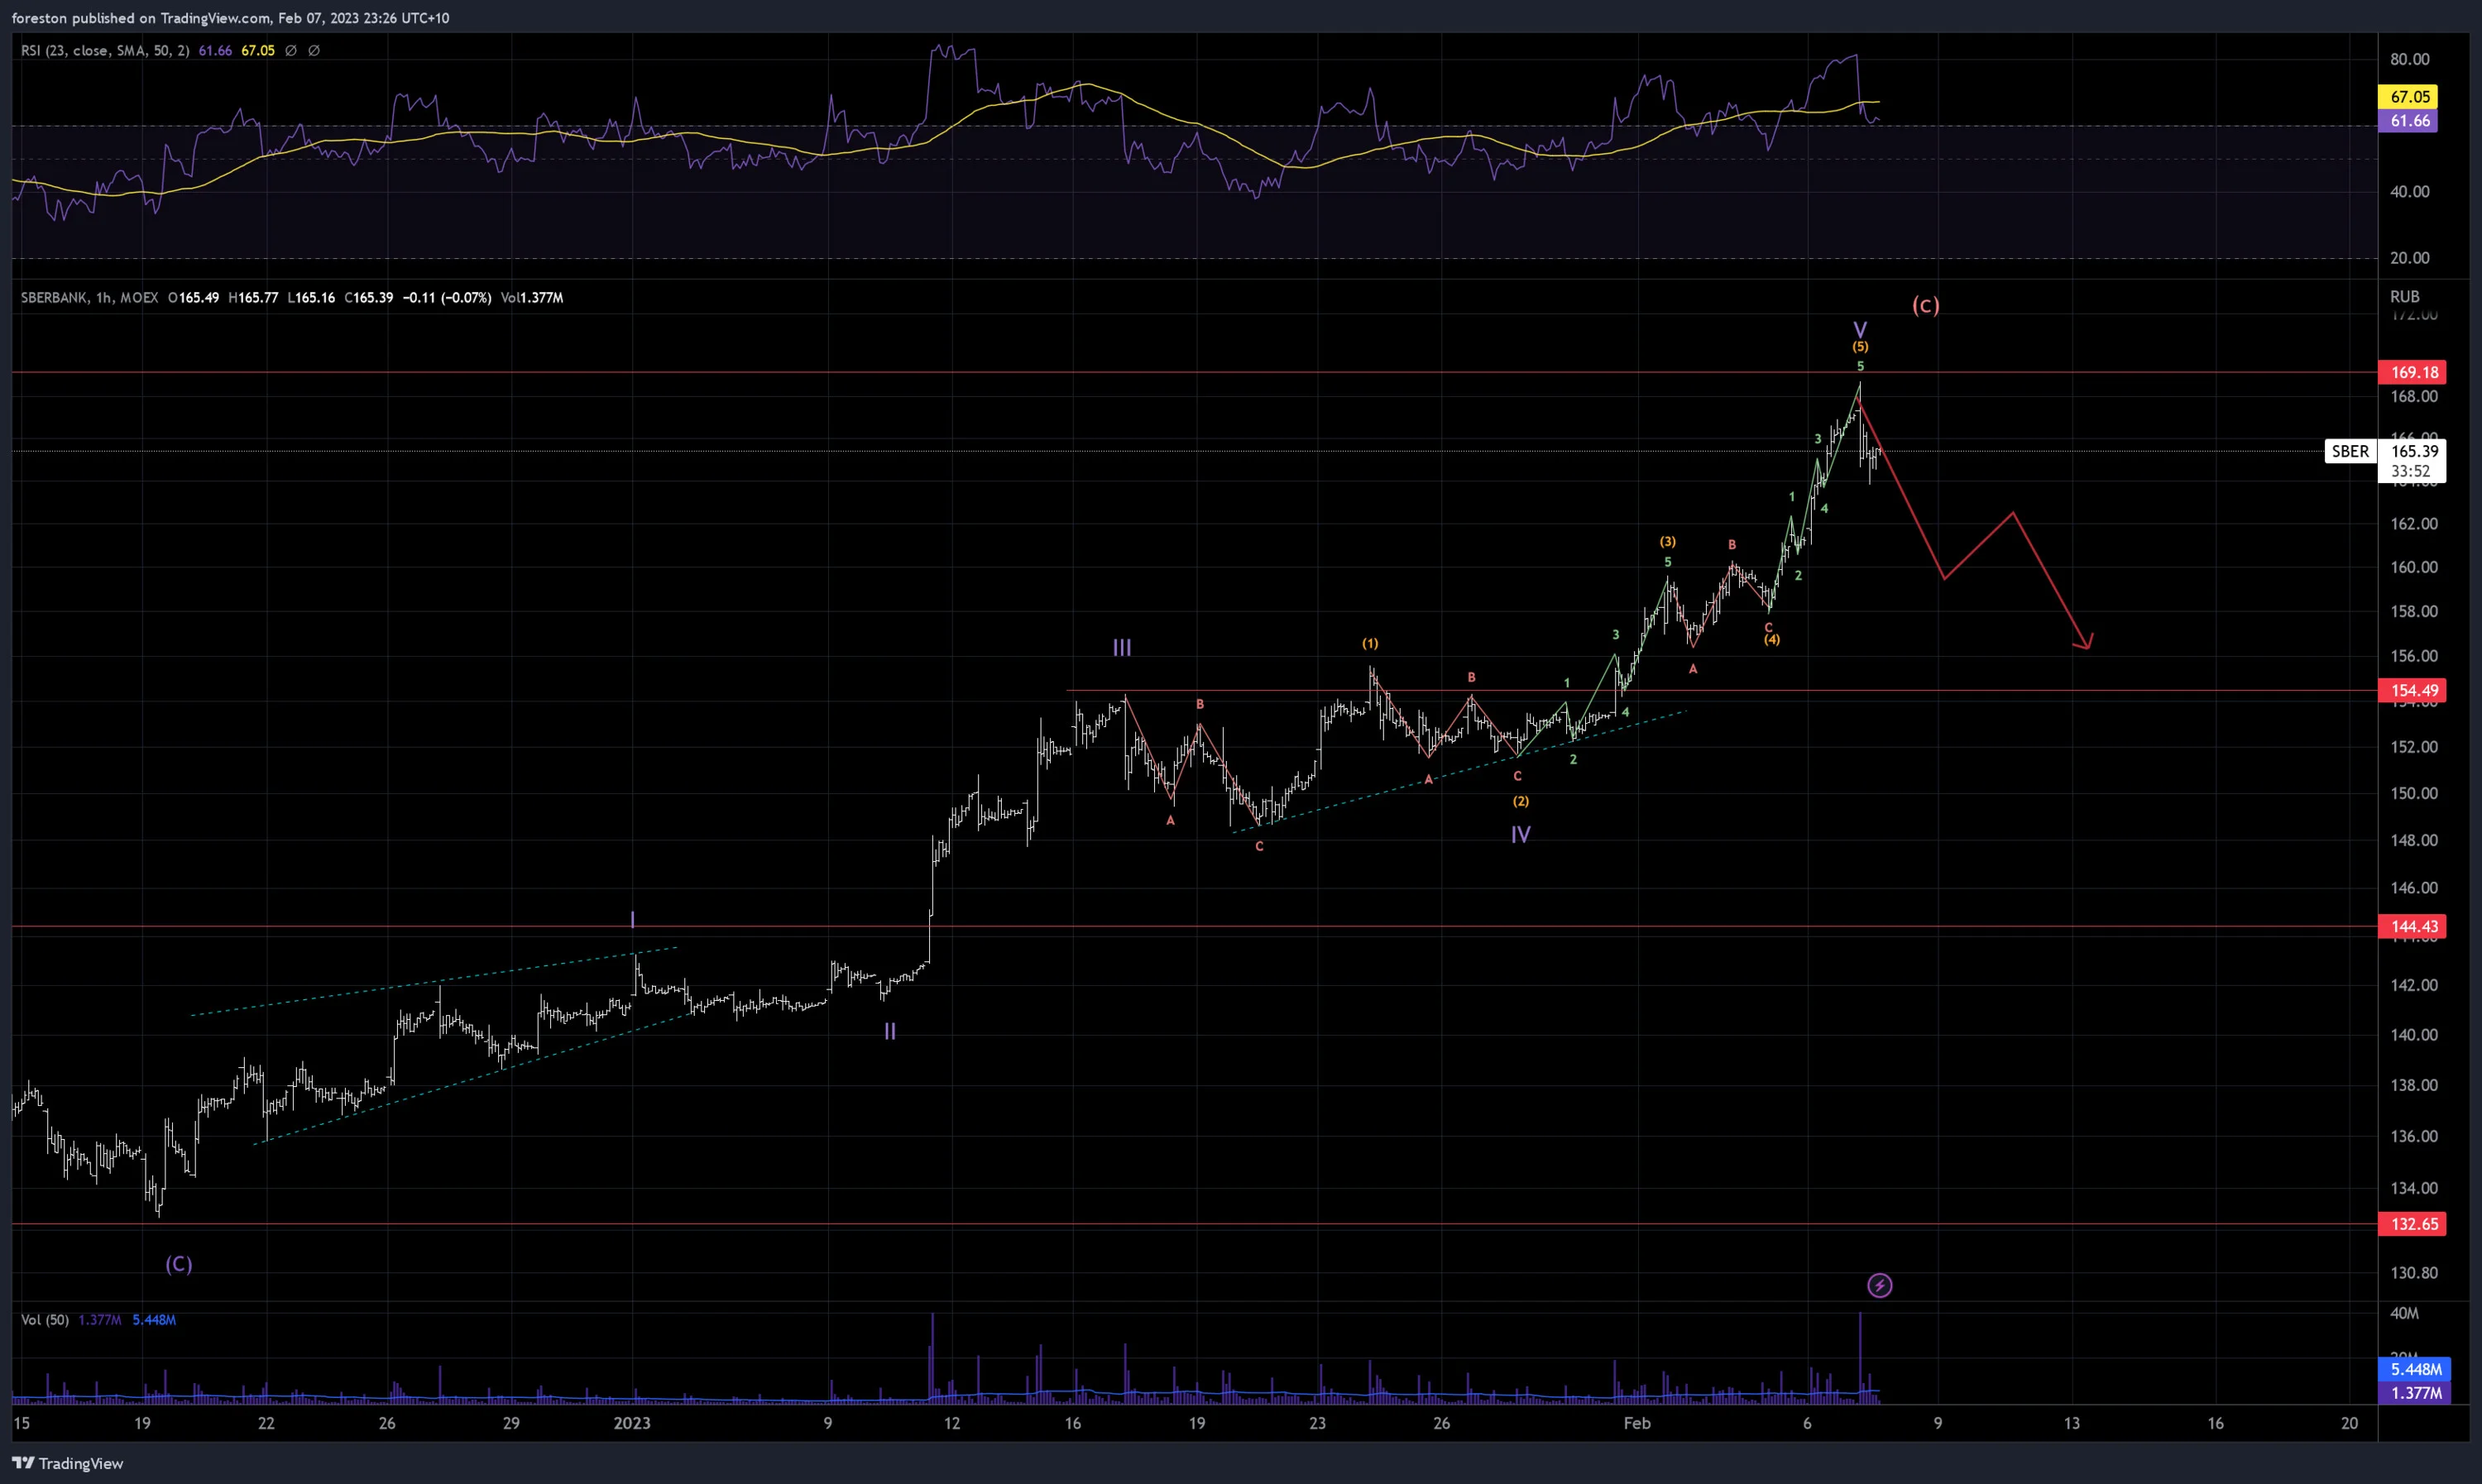The height and width of the screenshot is (1484, 2482).
Task: Select the orange (3) wave label
Action: [x=1667, y=541]
